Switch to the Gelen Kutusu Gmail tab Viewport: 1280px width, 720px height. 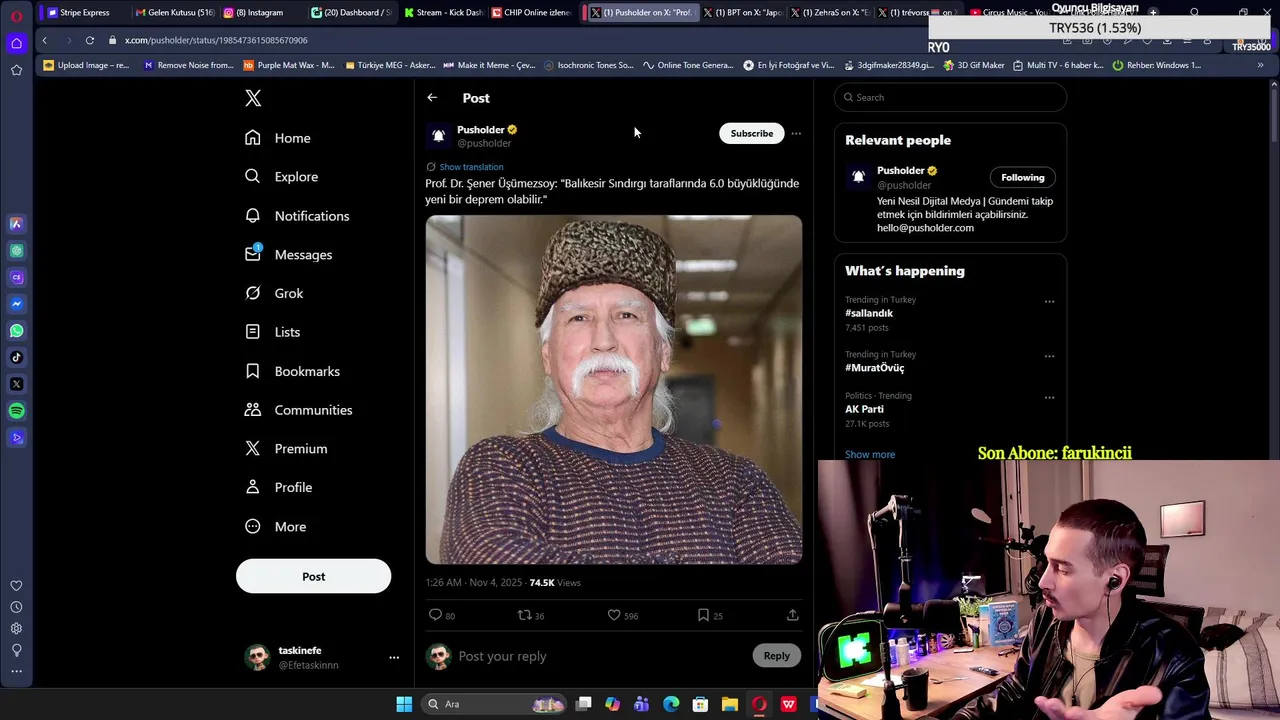point(174,13)
